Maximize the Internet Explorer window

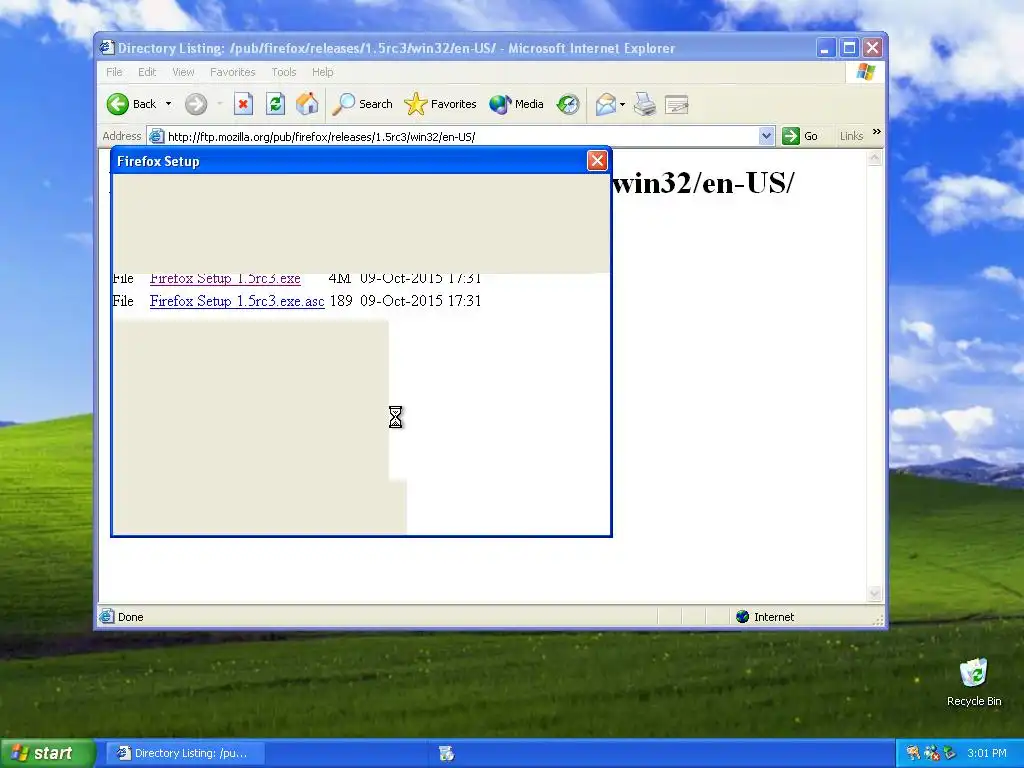850,48
